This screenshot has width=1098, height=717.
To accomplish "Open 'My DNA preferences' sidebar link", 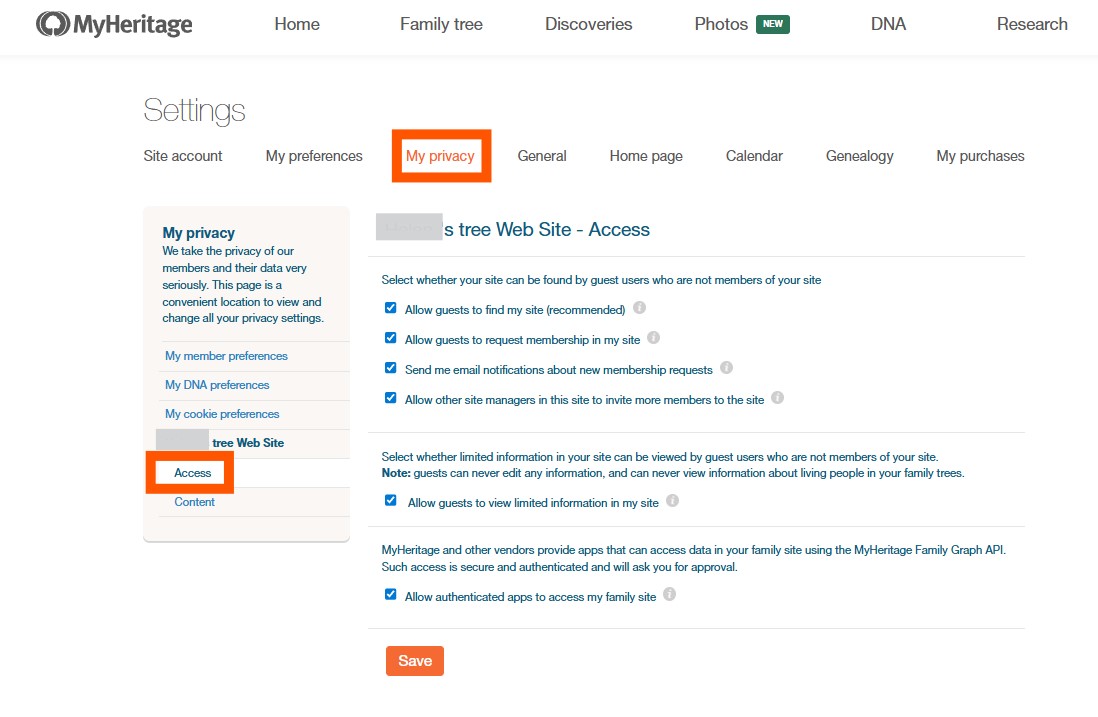I will coord(217,385).
